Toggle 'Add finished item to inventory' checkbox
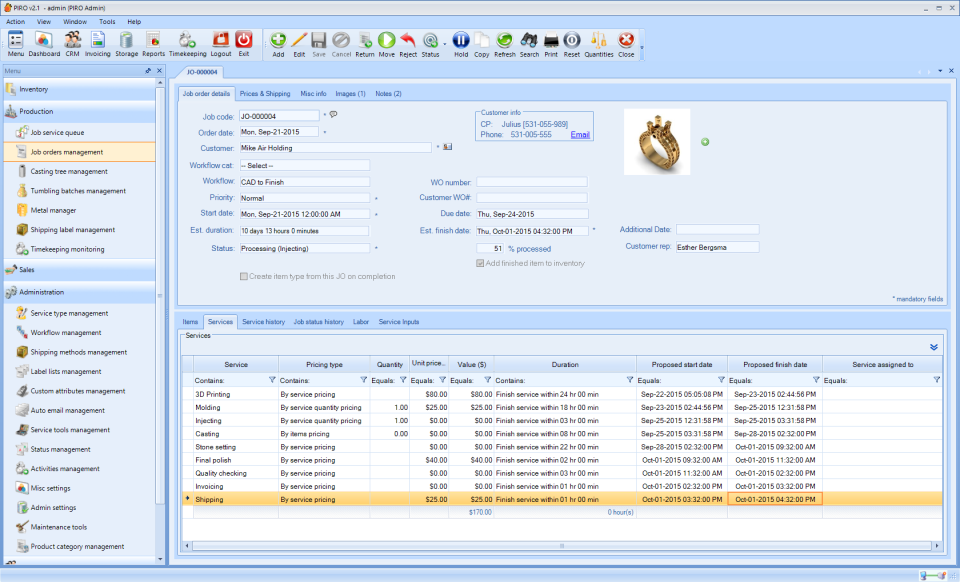This screenshot has width=960, height=582. pos(480,263)
